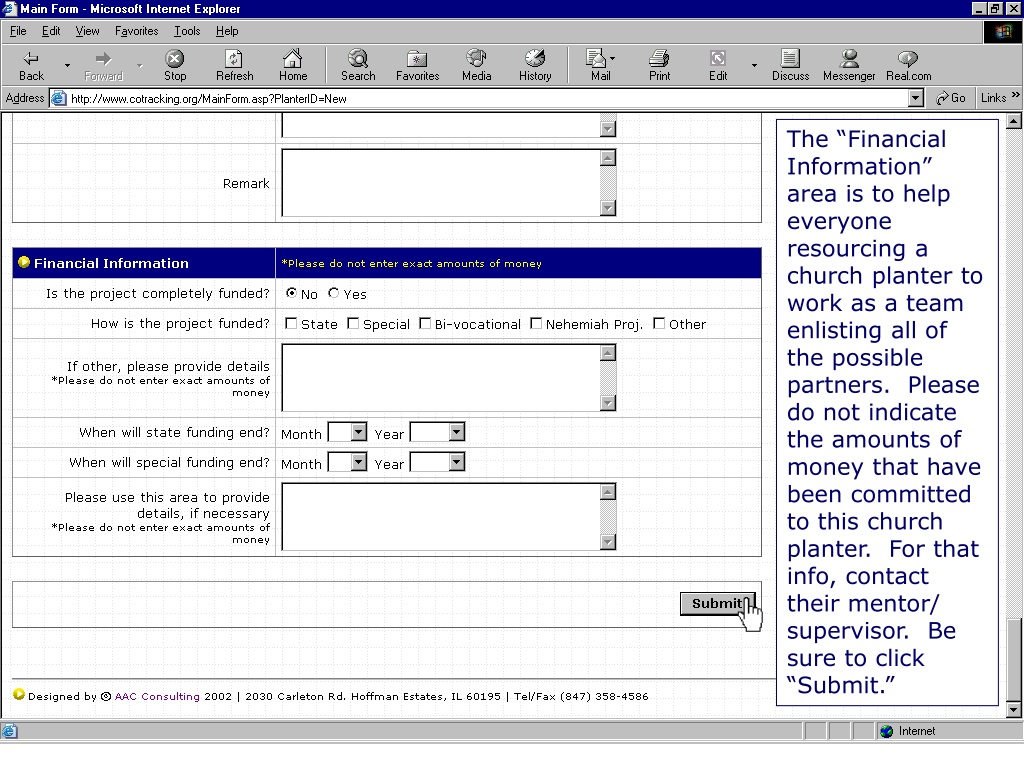
Task: Click the page icon in address bar
Action: coord(59,99)
